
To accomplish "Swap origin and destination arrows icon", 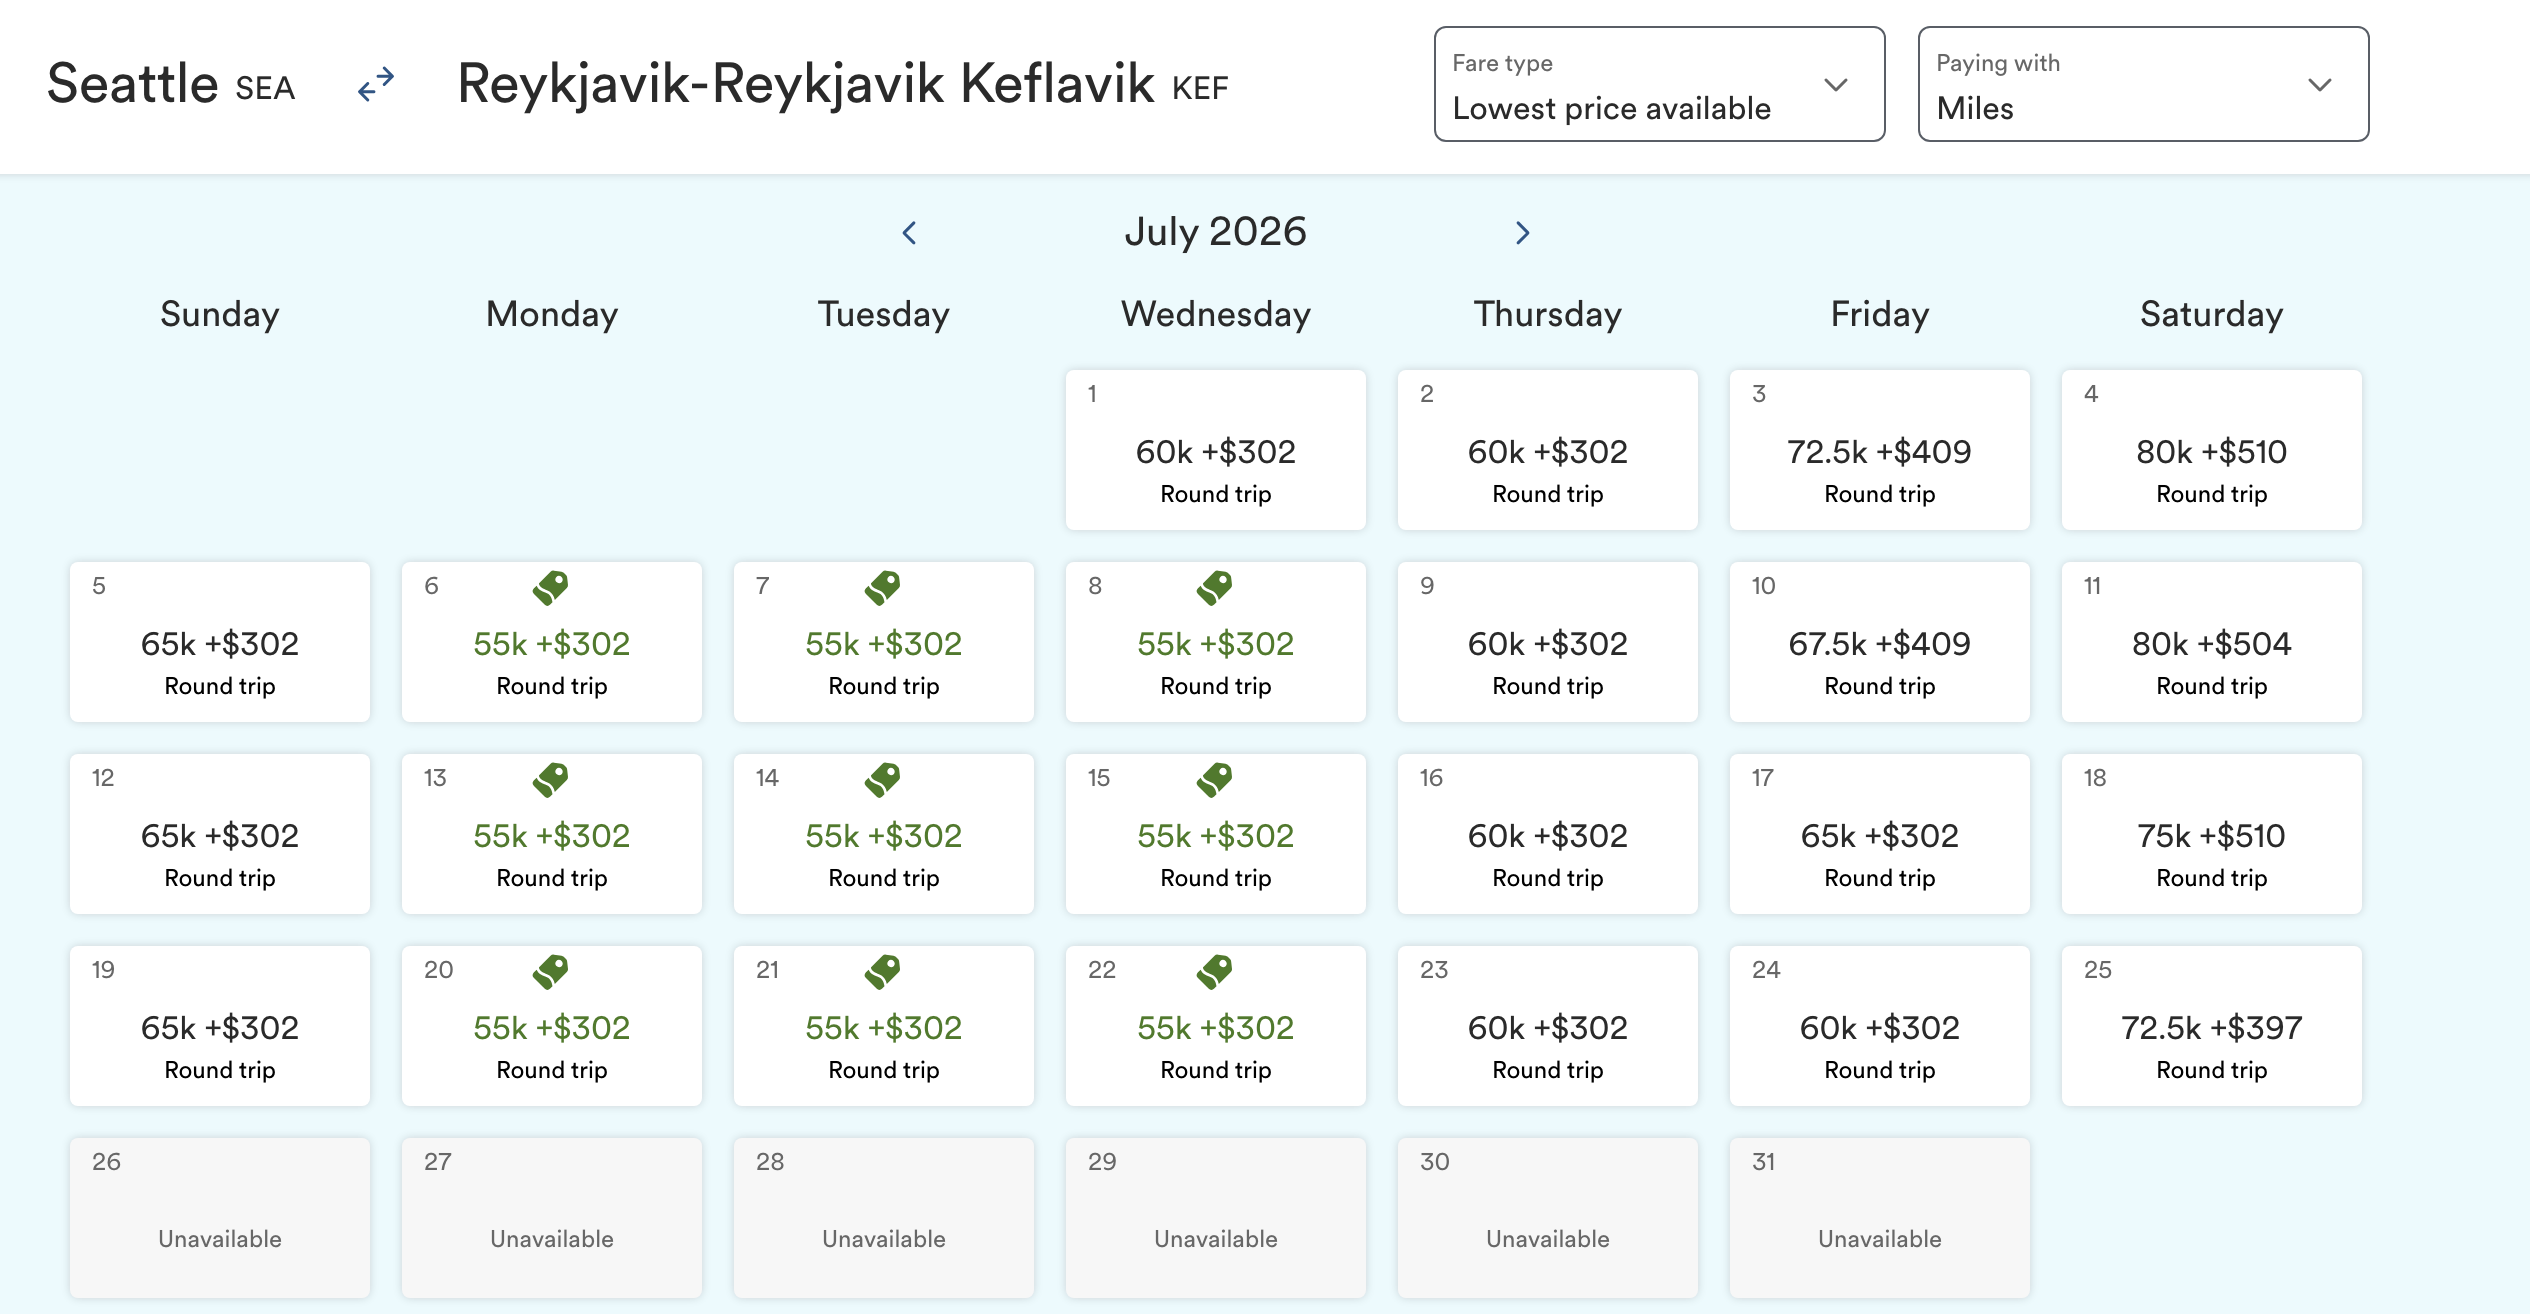I will click(376, 85).
